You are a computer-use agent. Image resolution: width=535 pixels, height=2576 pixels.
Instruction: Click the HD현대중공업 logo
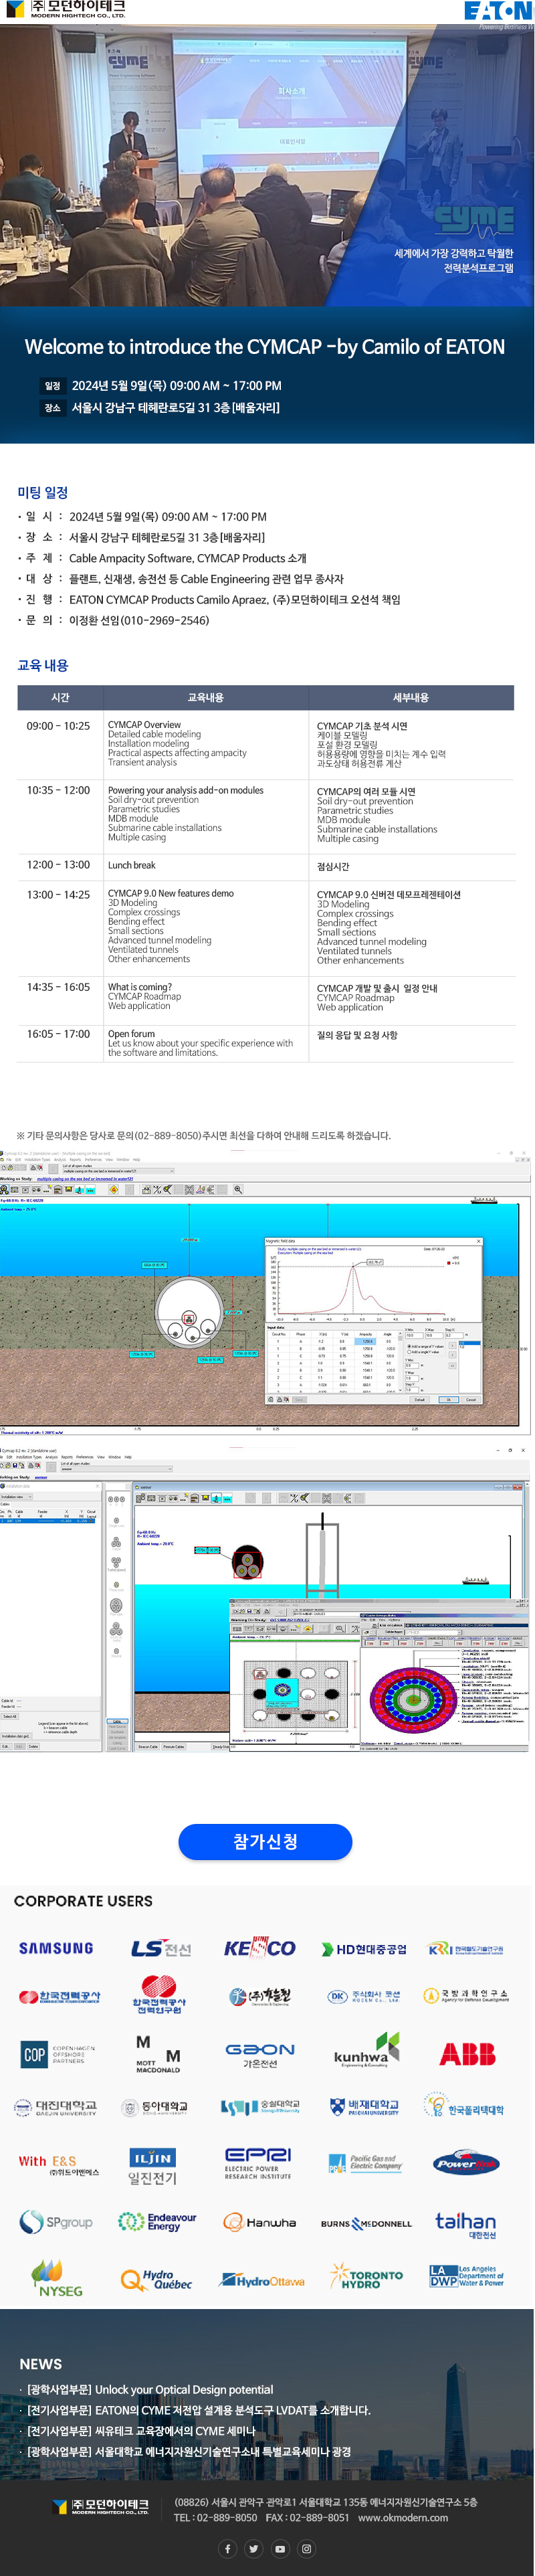pyautogui.click(x=364, y=1949)
